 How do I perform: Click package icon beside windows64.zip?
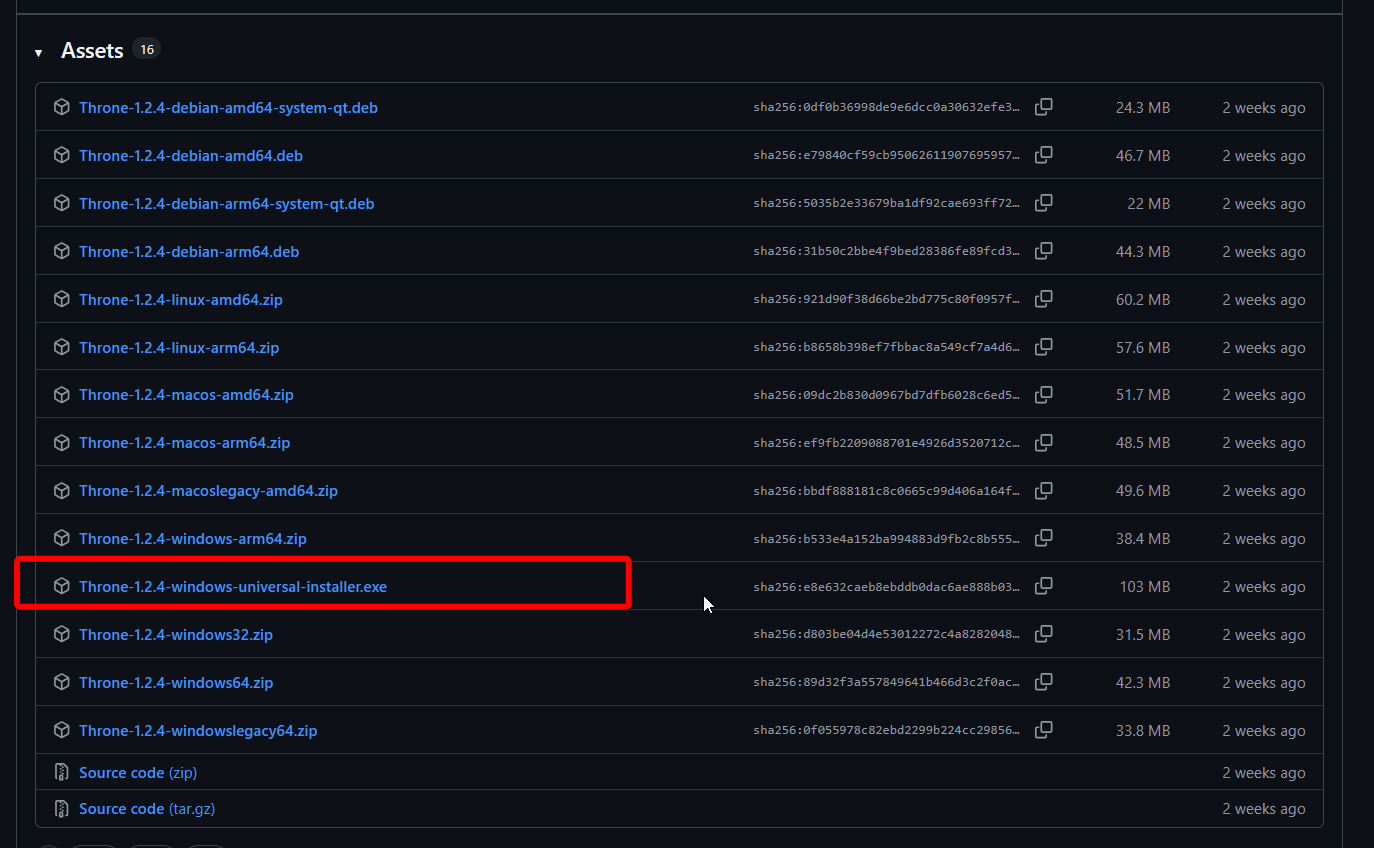point(61,682)
